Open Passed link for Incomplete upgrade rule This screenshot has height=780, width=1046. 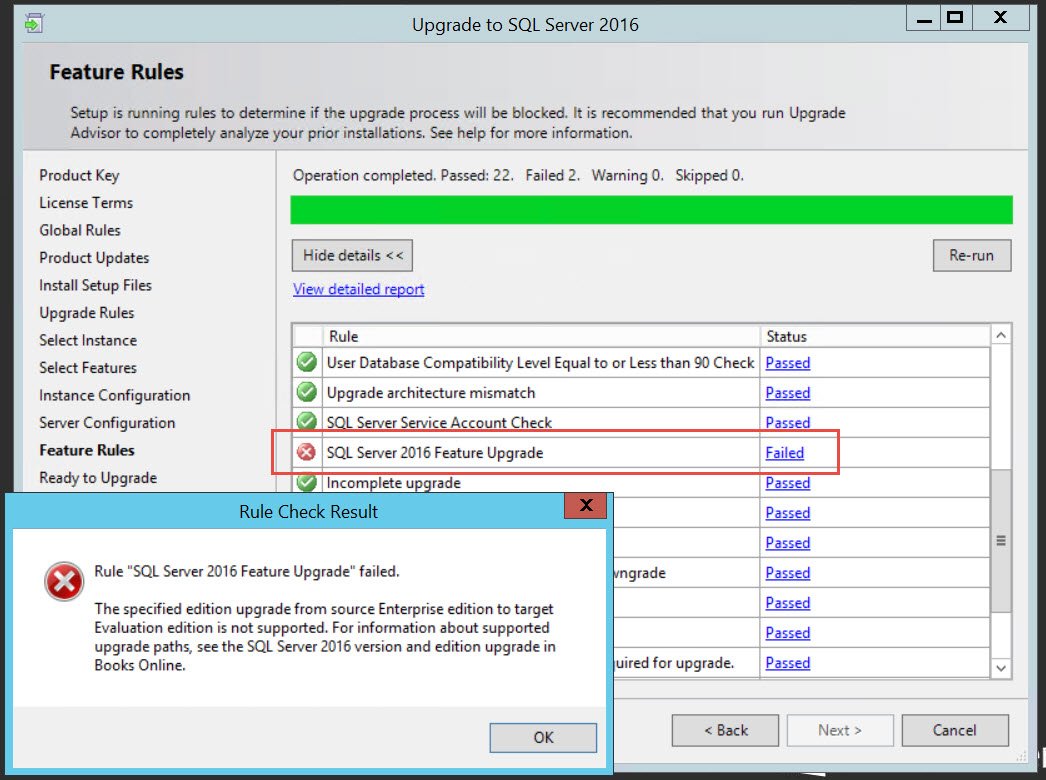(788, 482)
